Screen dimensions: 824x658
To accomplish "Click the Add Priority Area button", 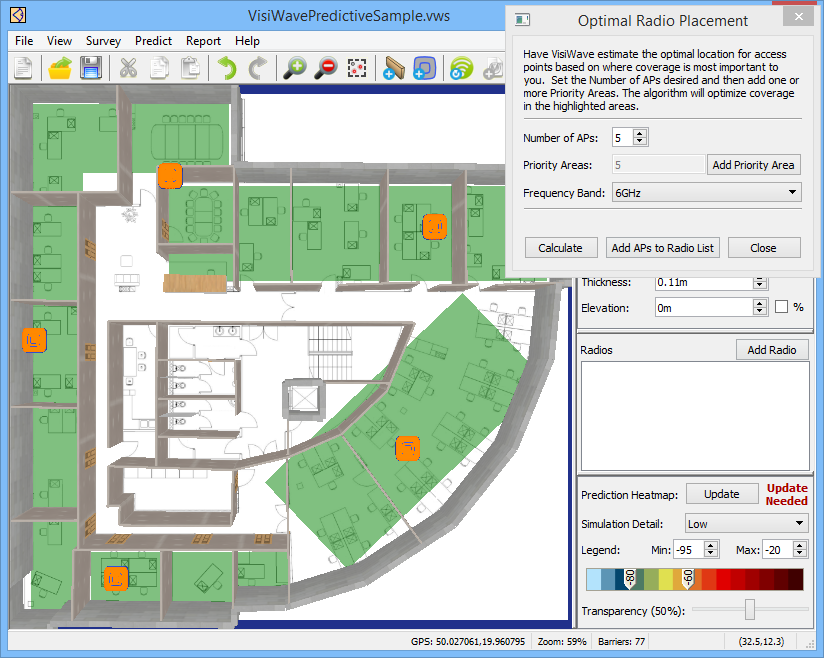I will (753, 165).
